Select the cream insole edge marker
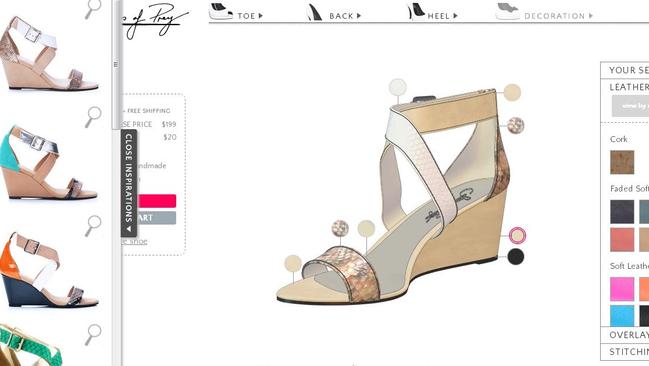 tap(366, 229)
